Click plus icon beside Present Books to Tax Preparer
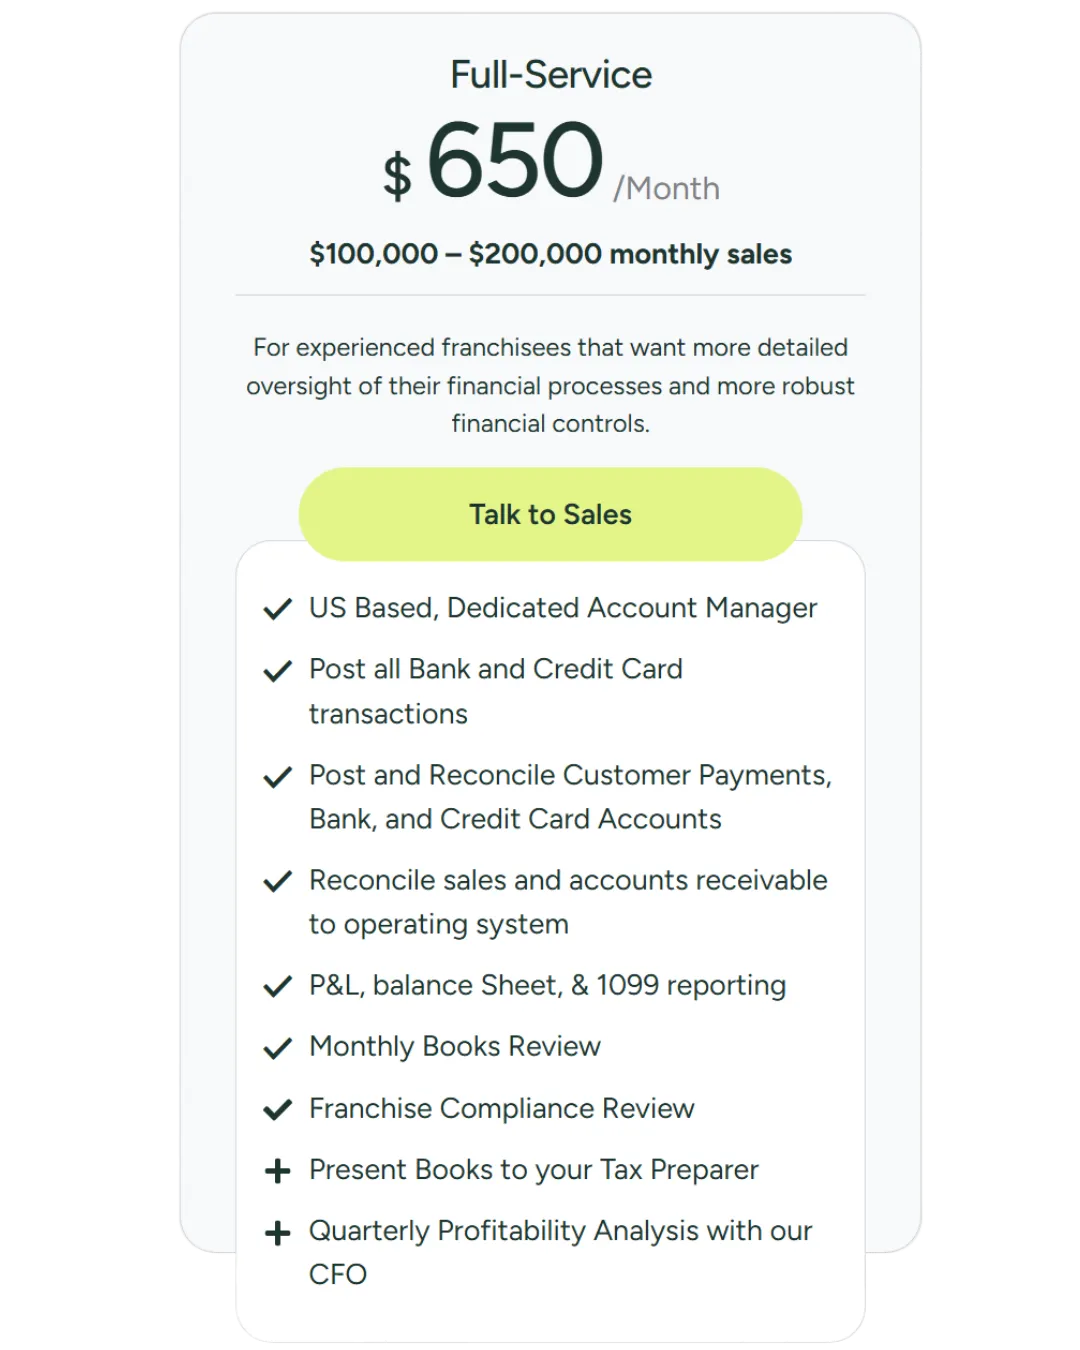 [x=277, y=1171]
